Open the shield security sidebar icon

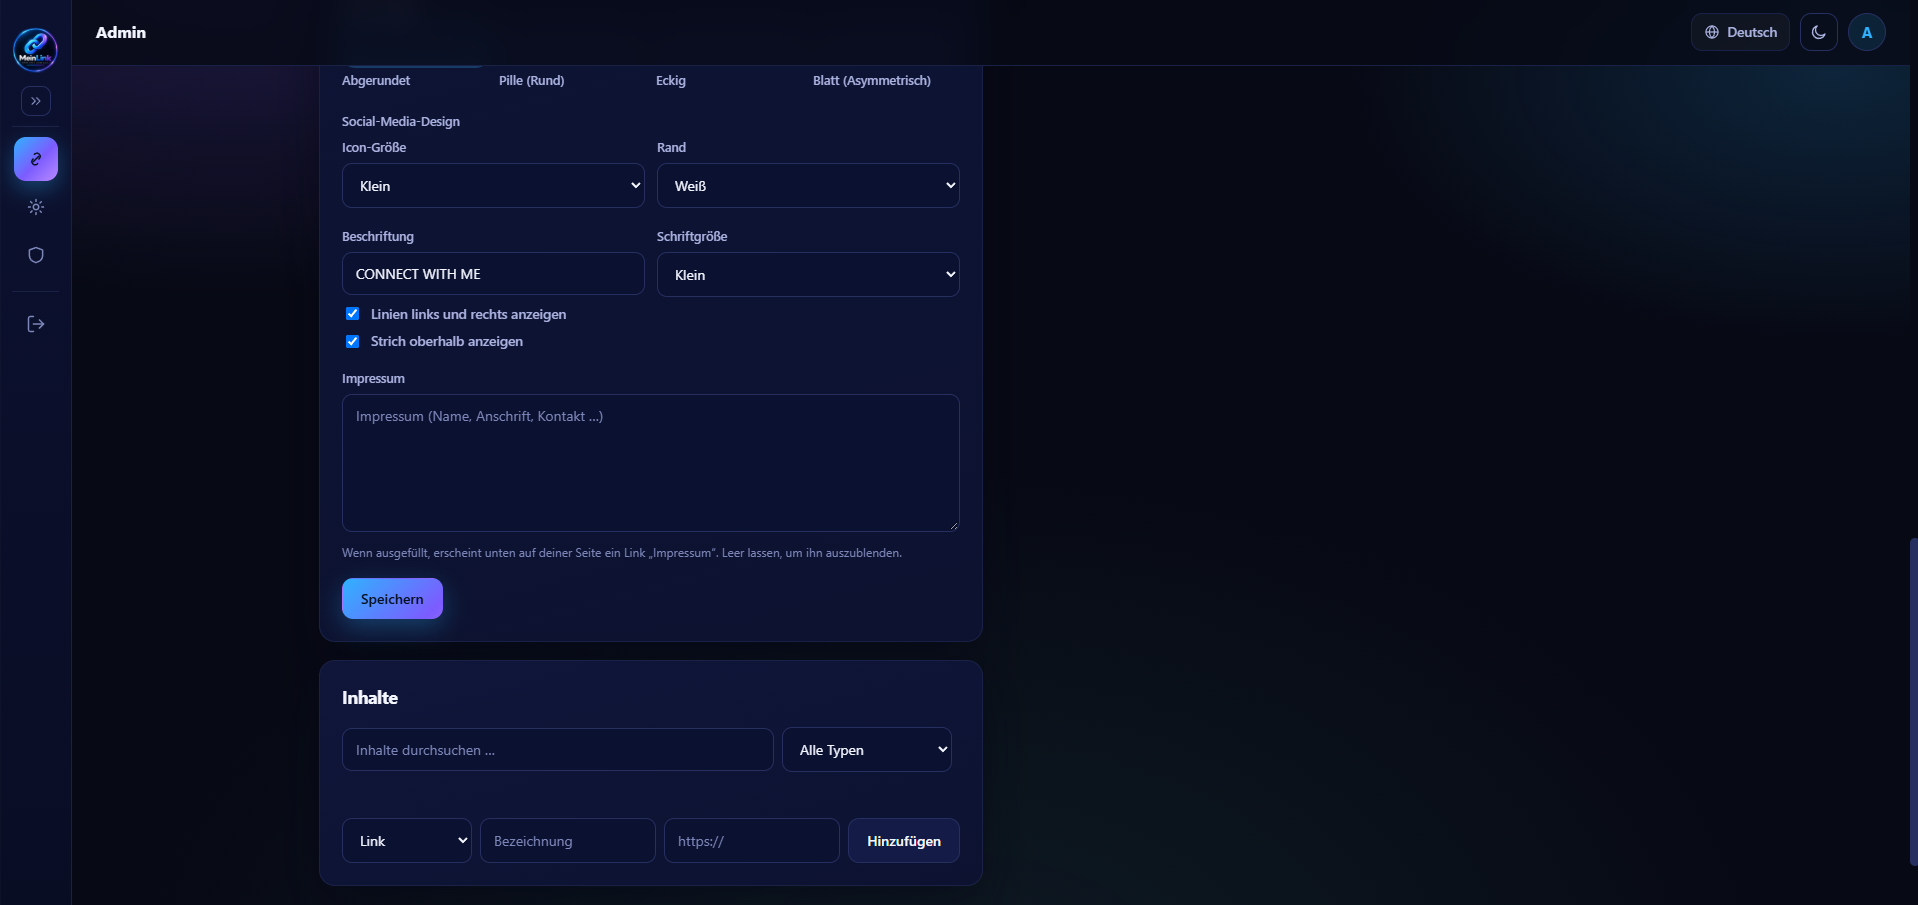tap(36, 255)
